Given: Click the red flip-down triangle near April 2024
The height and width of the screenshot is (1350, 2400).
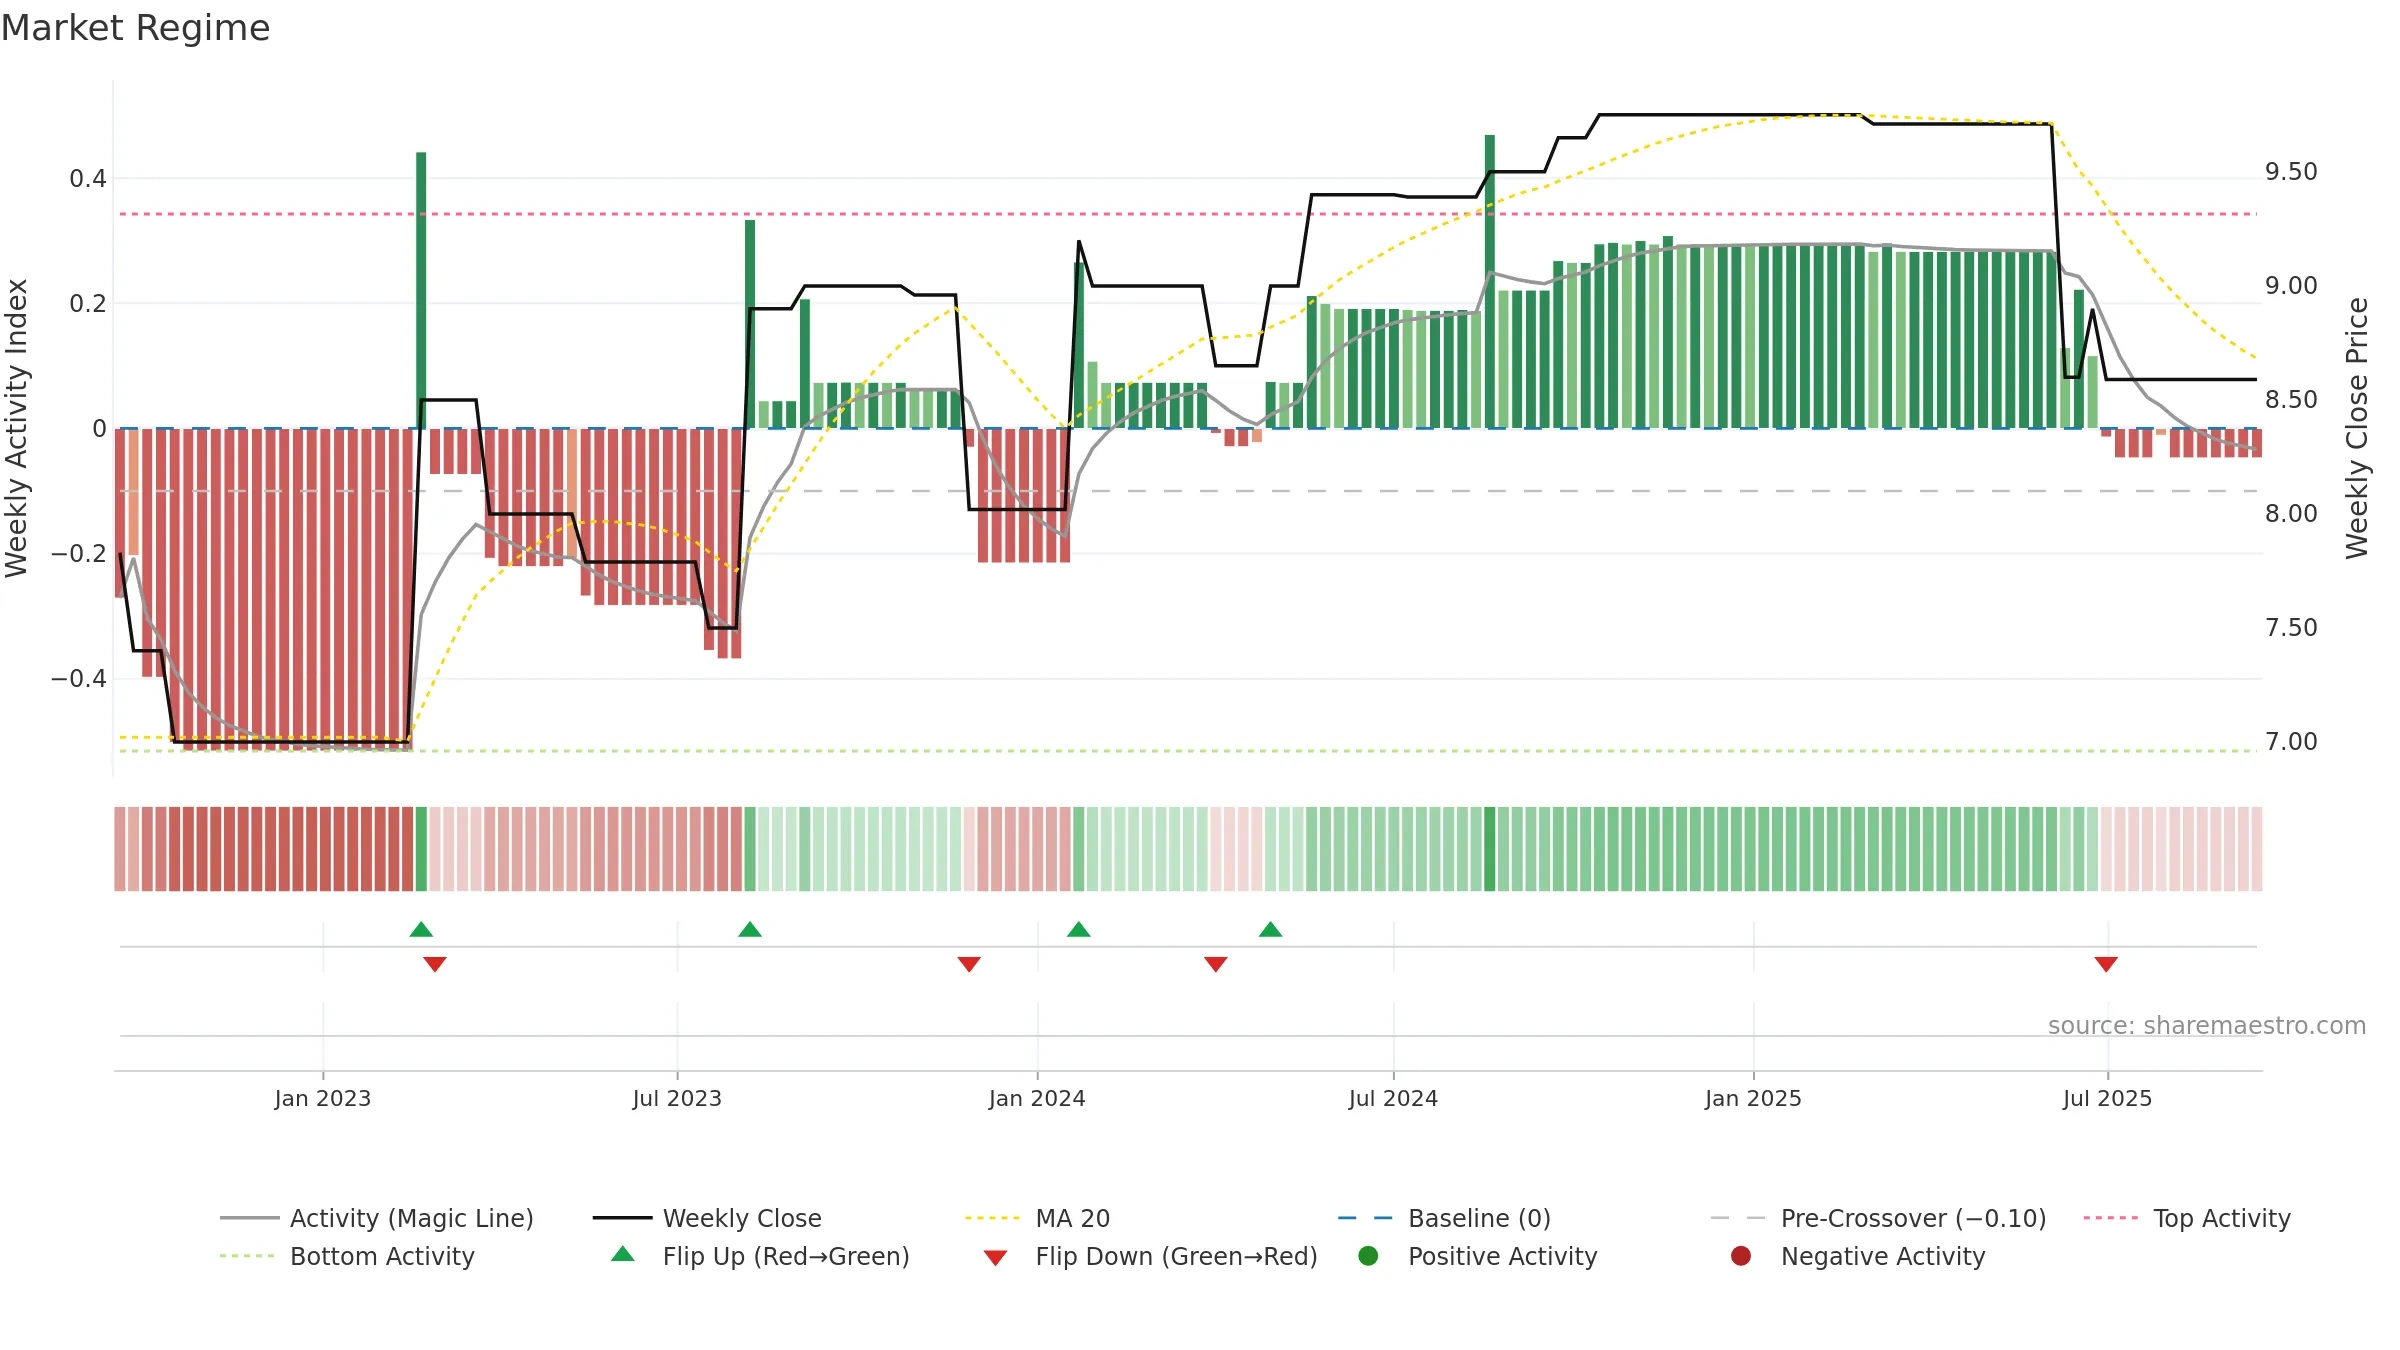Looking at the screenshot, I should click(1216, 964).
